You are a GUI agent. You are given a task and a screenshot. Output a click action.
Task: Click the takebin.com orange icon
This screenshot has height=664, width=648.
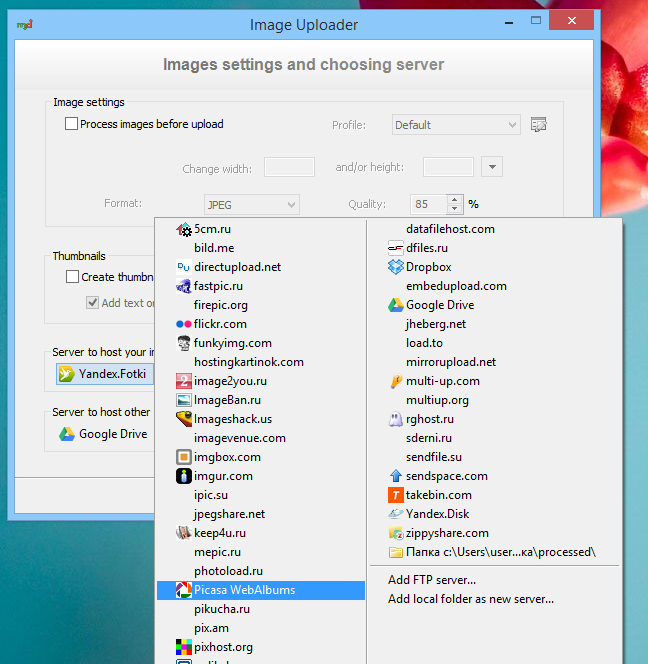point(396,495)
